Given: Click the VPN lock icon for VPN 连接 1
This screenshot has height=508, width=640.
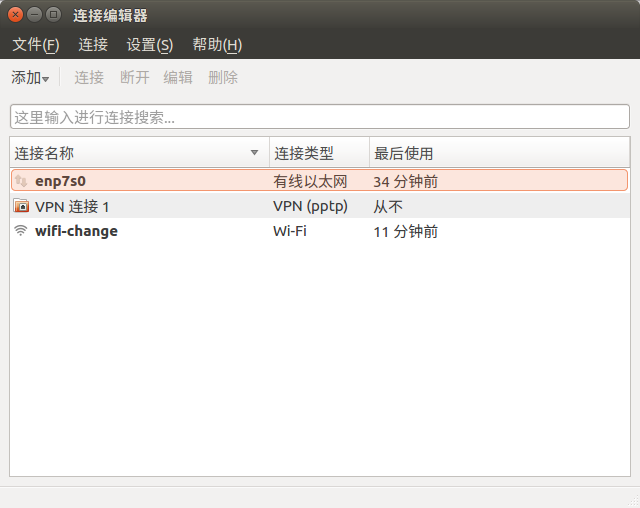Looking at the screenshot, I should [21, 206].
